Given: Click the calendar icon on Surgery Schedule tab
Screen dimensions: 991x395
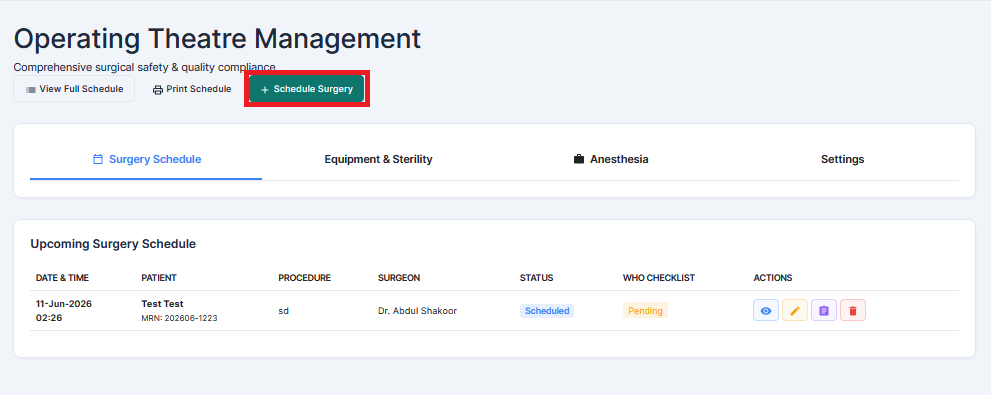Looking at the screenshot, I should pos(98,159).
